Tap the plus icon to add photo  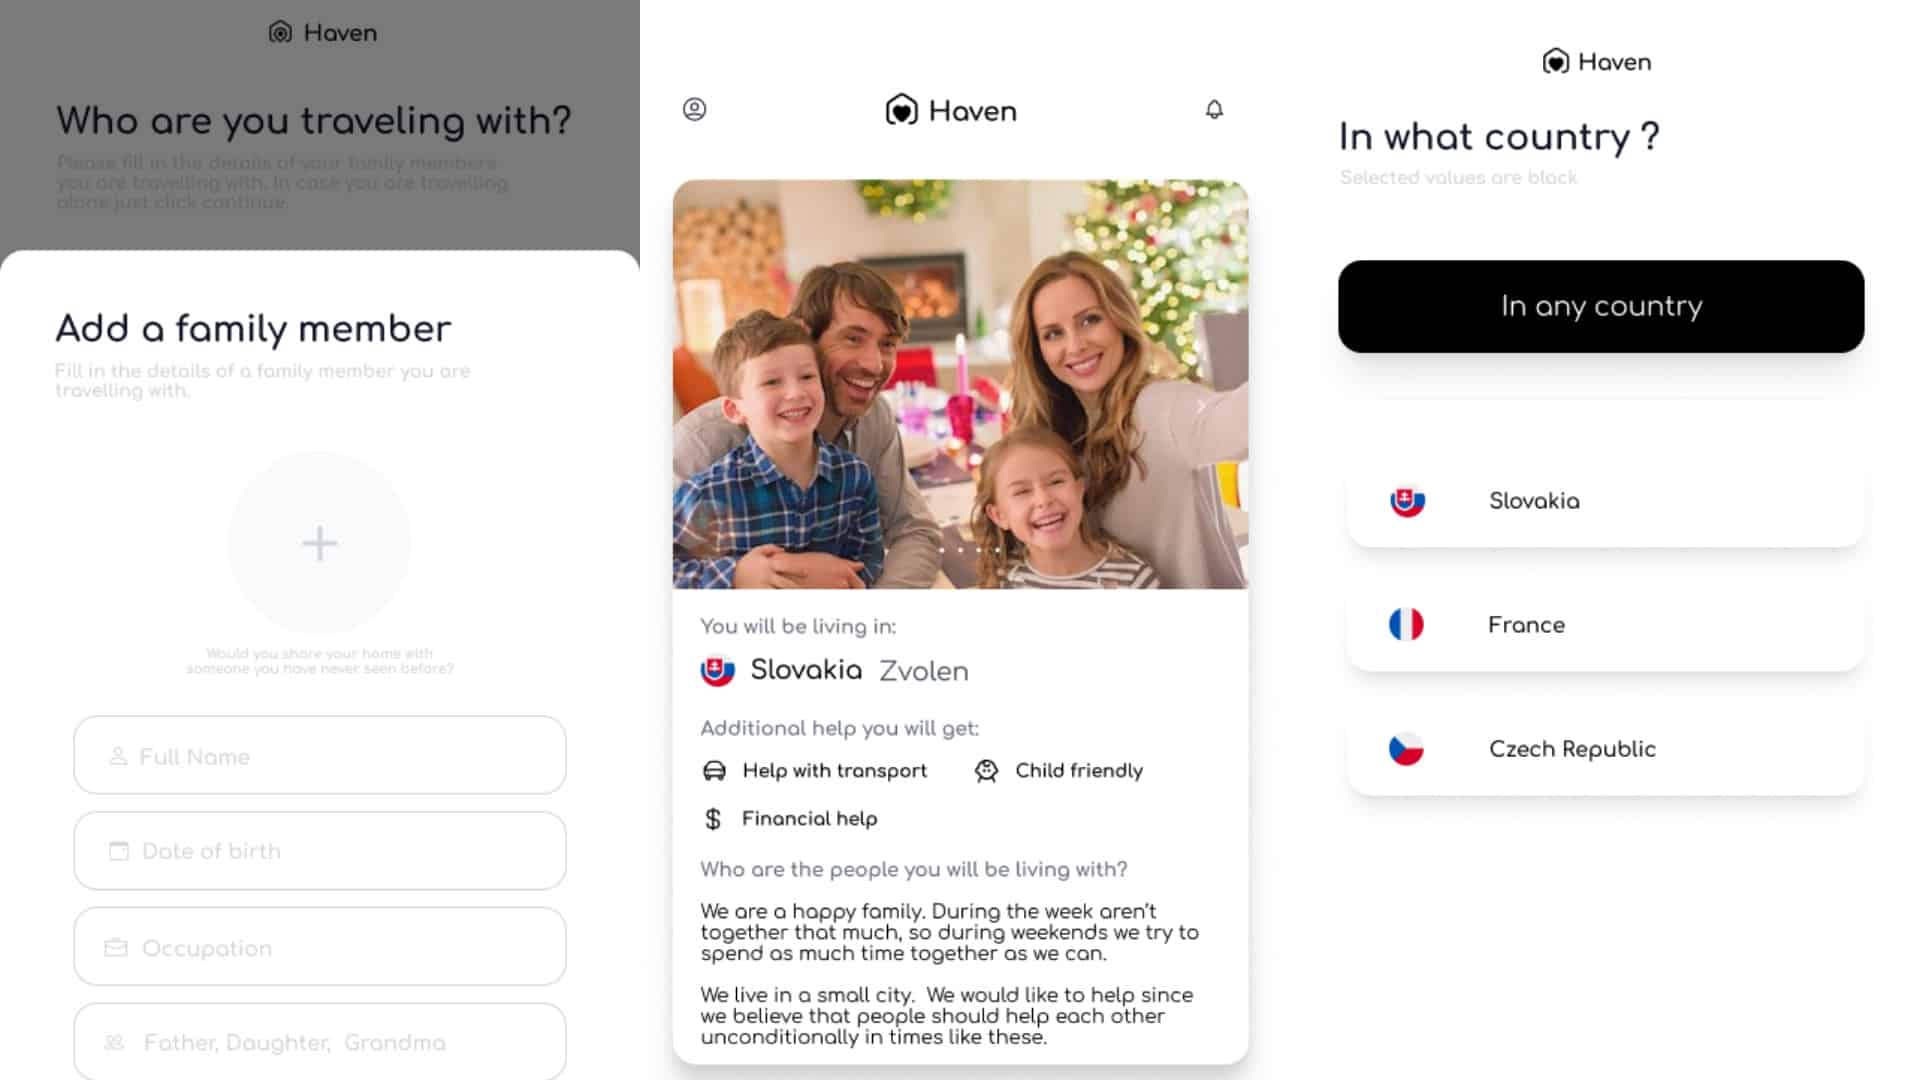(319, 544)
